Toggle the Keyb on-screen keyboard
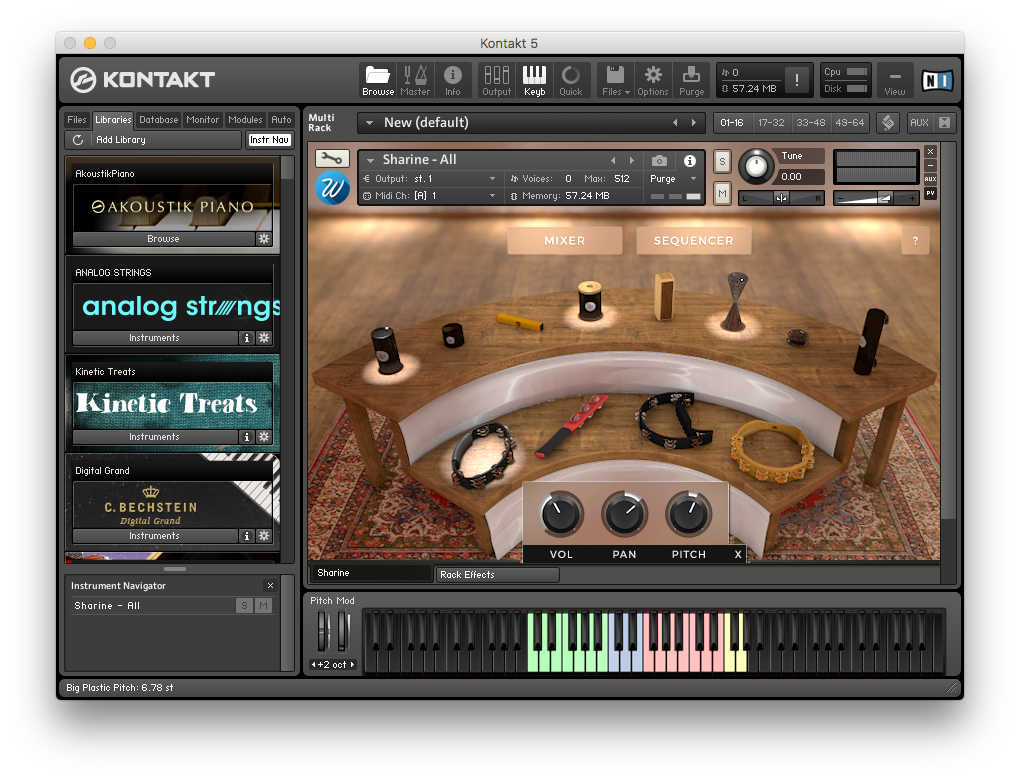Viewport: 1020px width, 780px height. point(535,81)
